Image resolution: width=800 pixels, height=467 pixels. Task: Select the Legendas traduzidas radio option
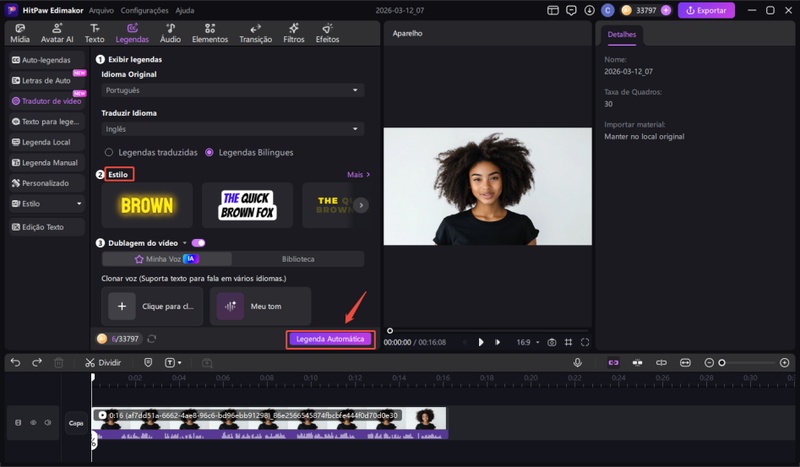(x=109, y=152)
